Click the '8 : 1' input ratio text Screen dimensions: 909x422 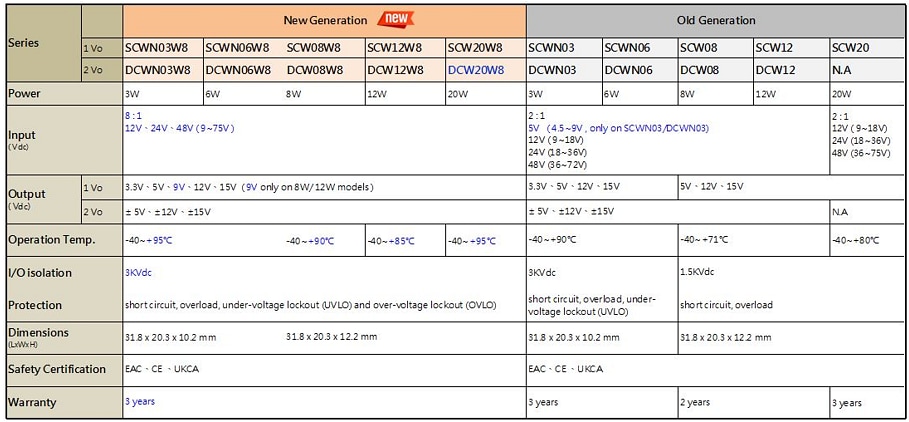tap(133, 116)
